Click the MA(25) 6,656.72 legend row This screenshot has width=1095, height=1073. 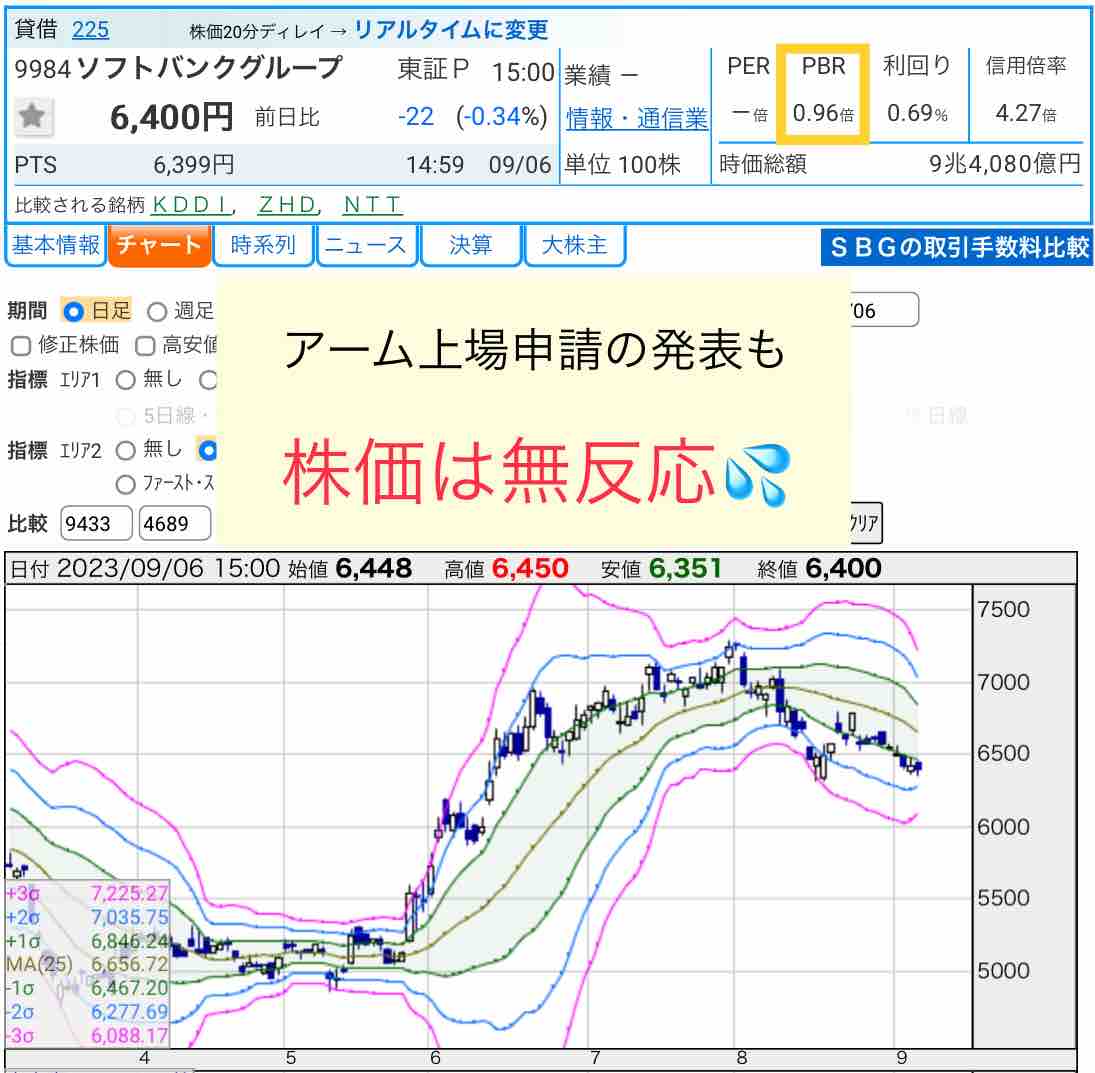click(x=87, y=964)
